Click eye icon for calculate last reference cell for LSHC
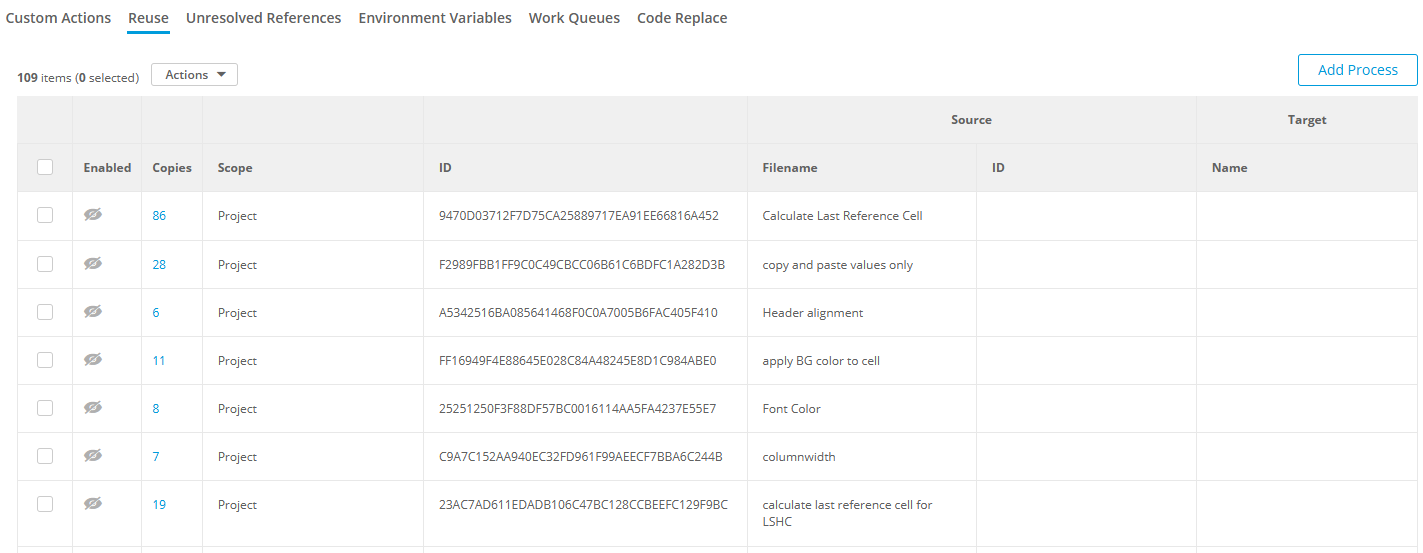1423x553 pixels. [93, 504]
